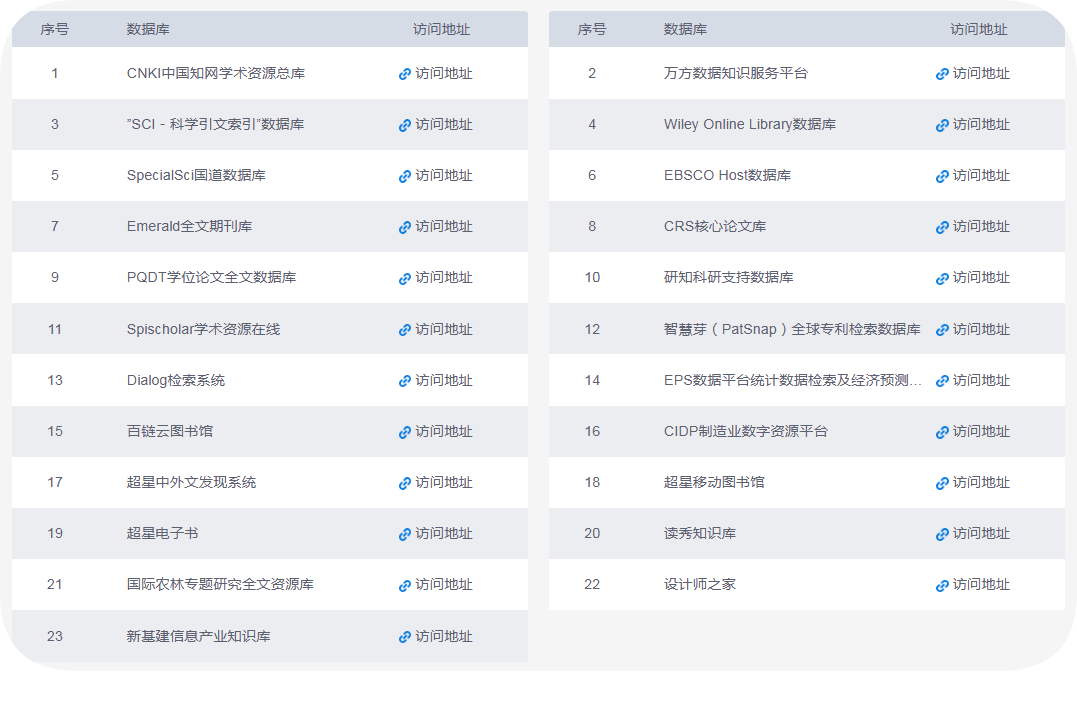Click the link icon in 百链云图书馆 row
Viewport: 1077px width, 720px height.
(405, 432)
